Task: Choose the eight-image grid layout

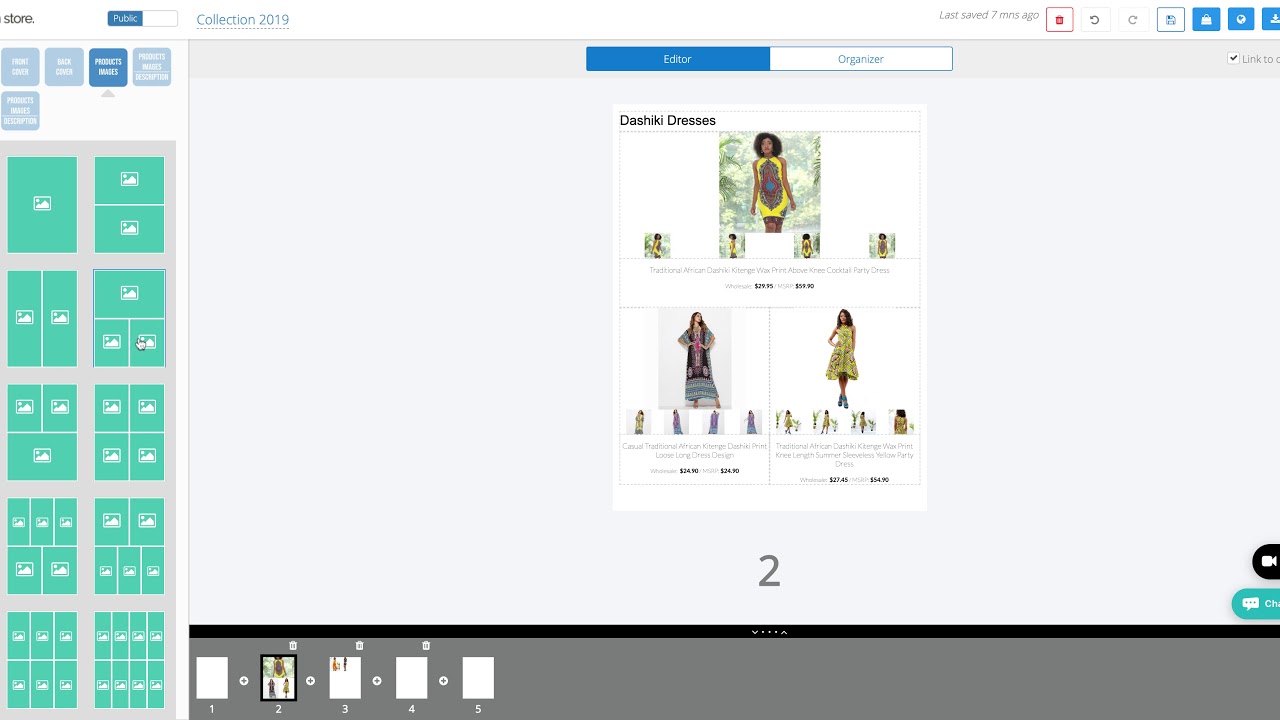Action: (x=129, y=660)
